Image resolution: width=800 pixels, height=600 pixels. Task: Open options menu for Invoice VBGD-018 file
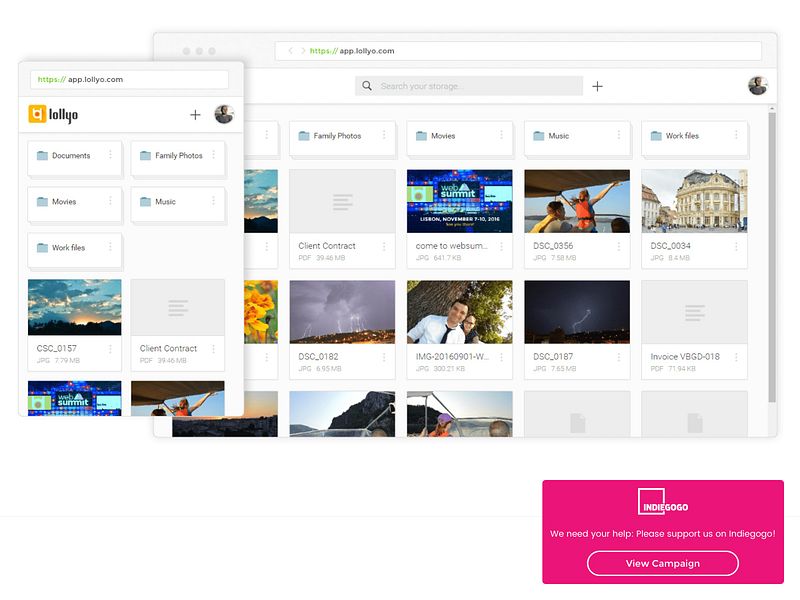click(x=736, y=357)
